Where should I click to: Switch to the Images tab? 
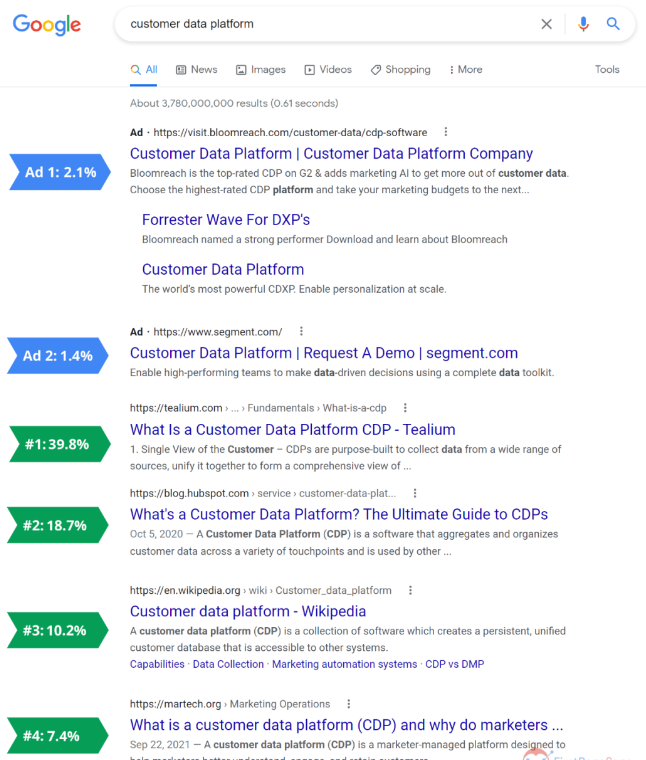[261, 70]
